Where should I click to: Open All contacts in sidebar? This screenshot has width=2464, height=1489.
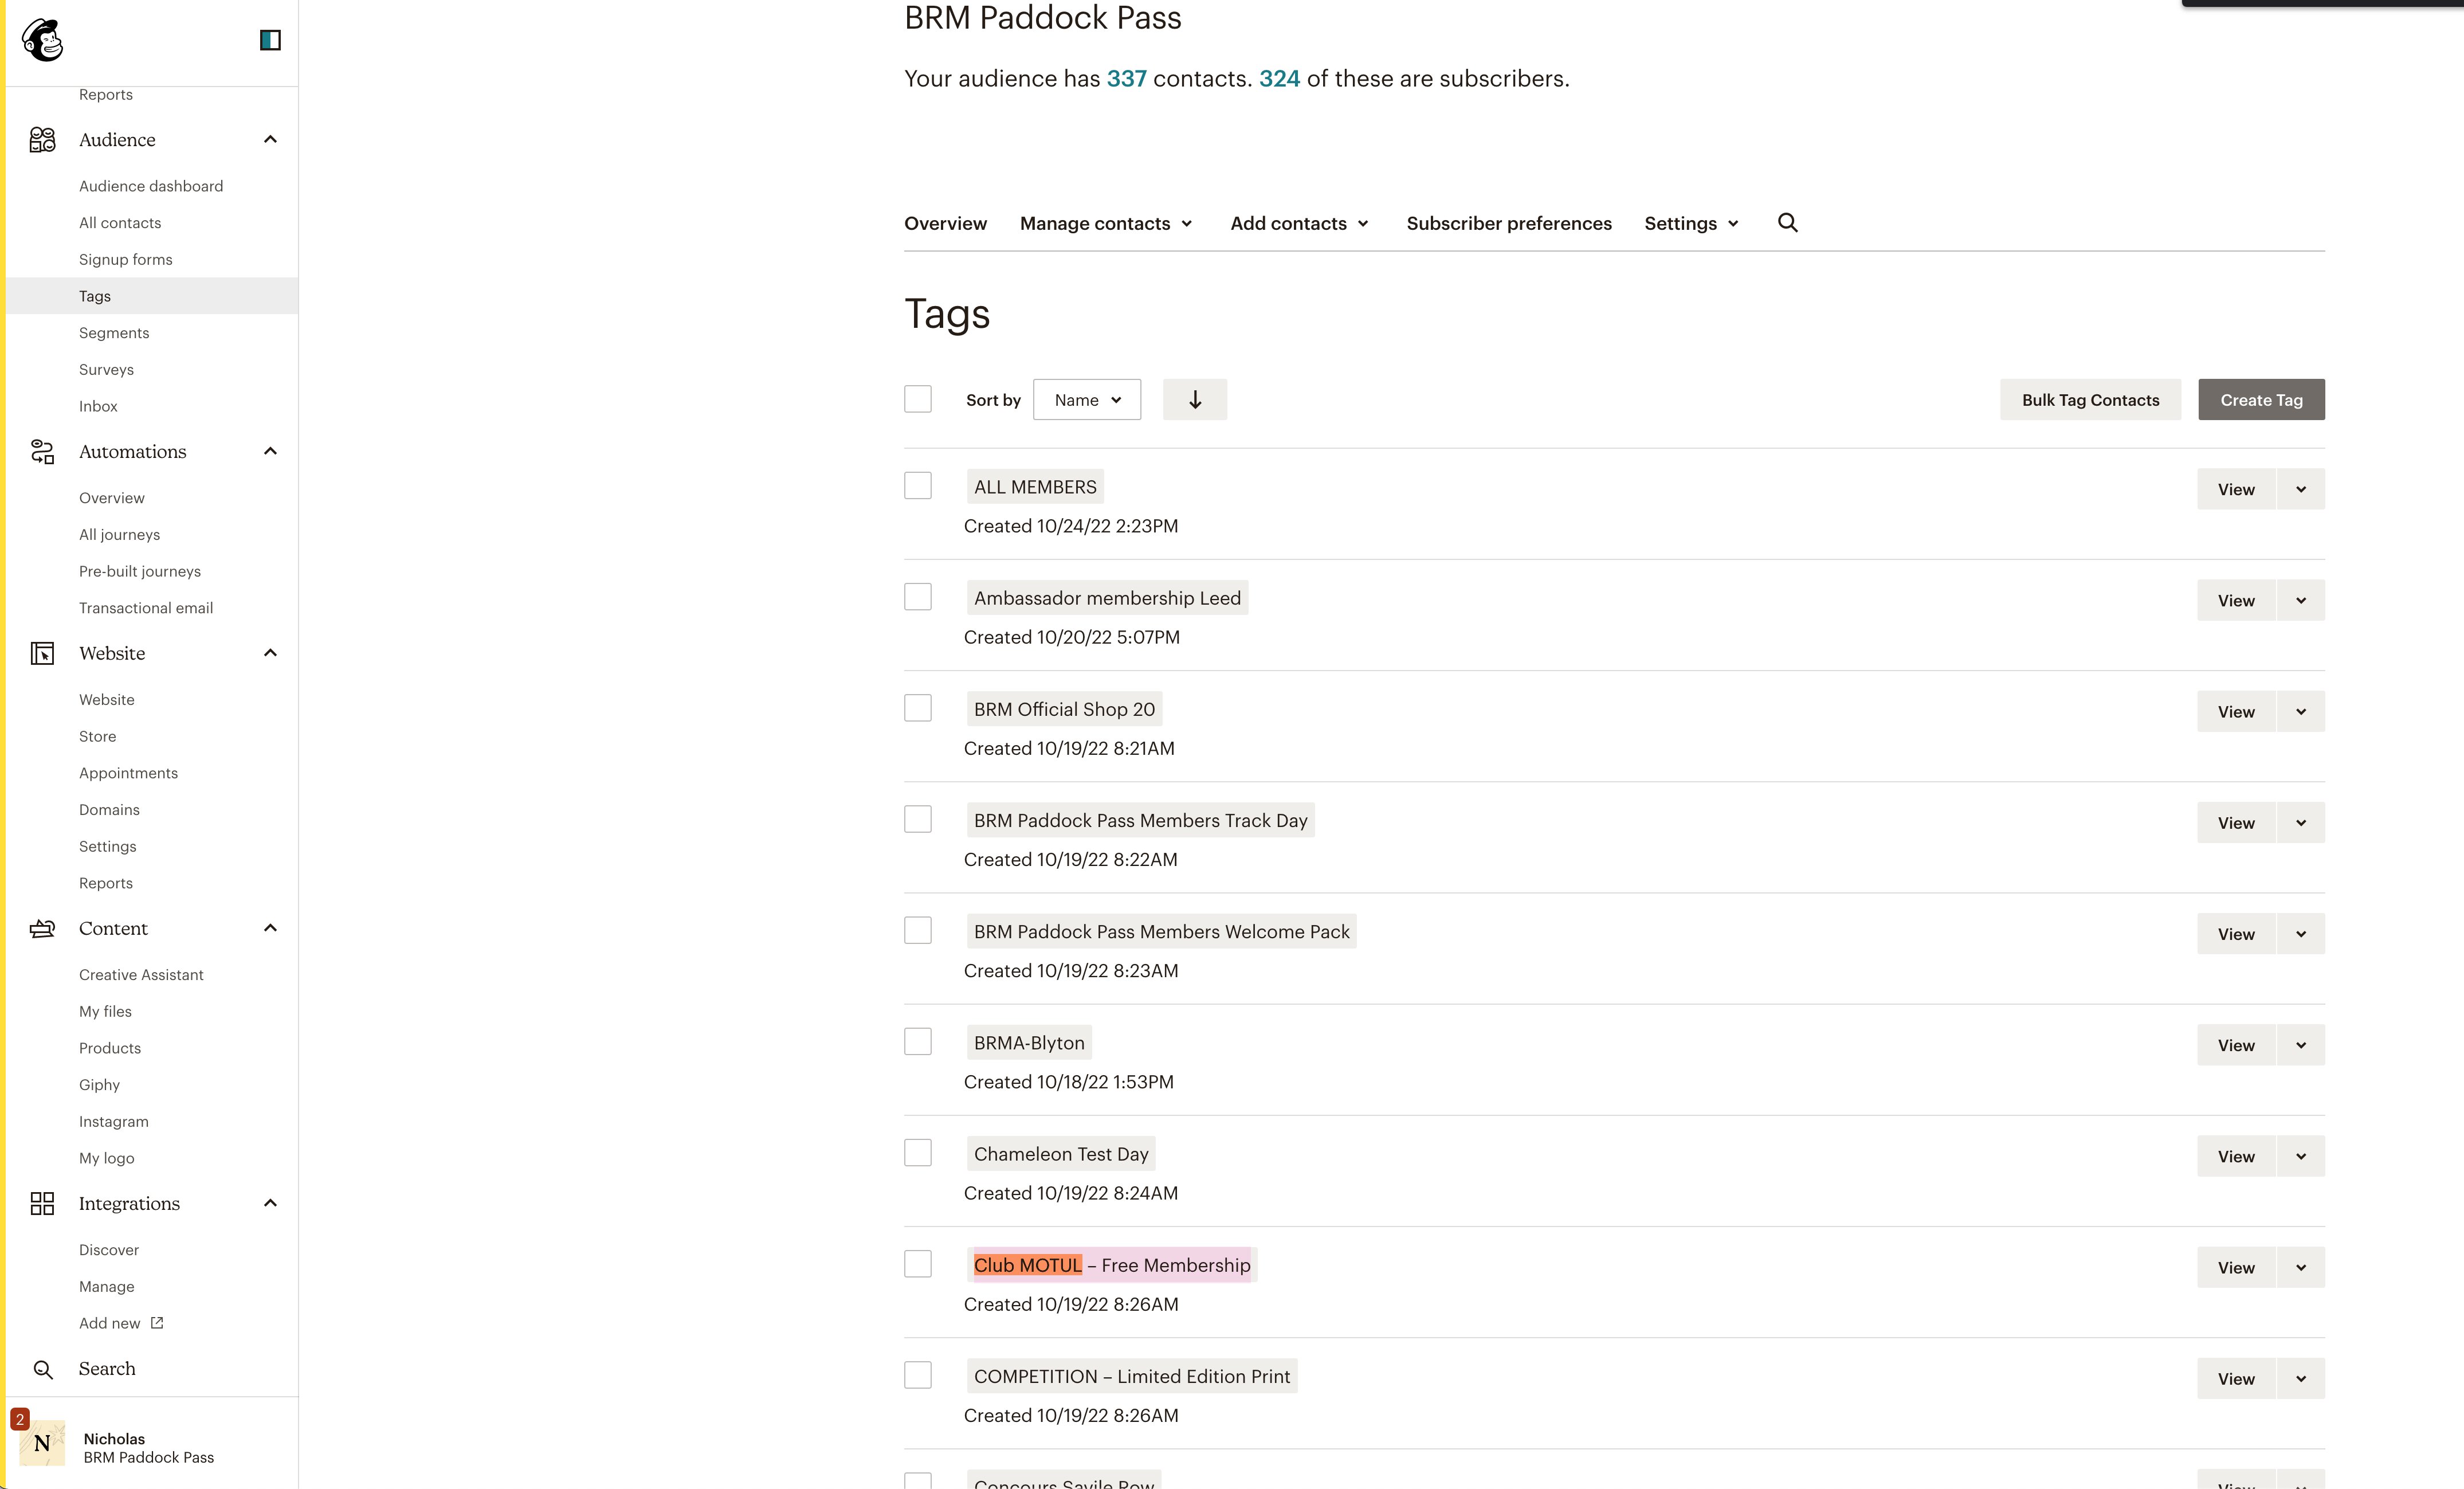pos(120,223)
